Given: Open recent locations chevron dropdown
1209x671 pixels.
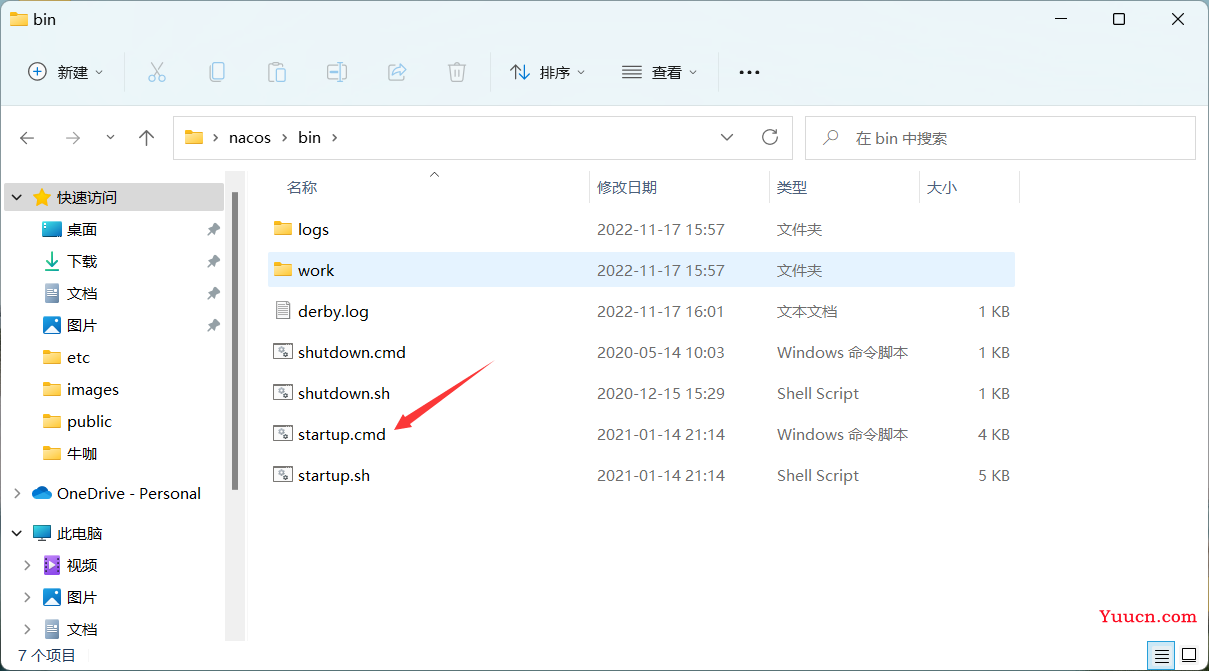Looking at the screenshot, I should pos(110,137).
